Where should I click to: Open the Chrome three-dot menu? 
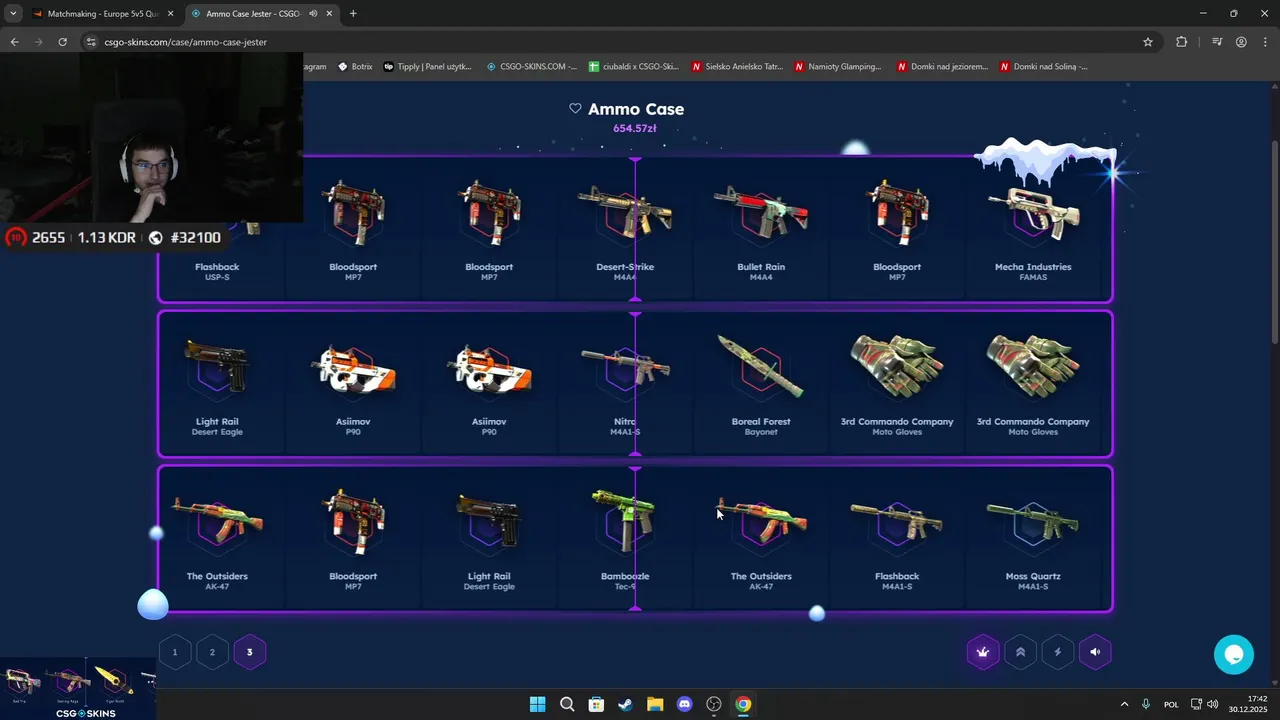(1265, 42)
